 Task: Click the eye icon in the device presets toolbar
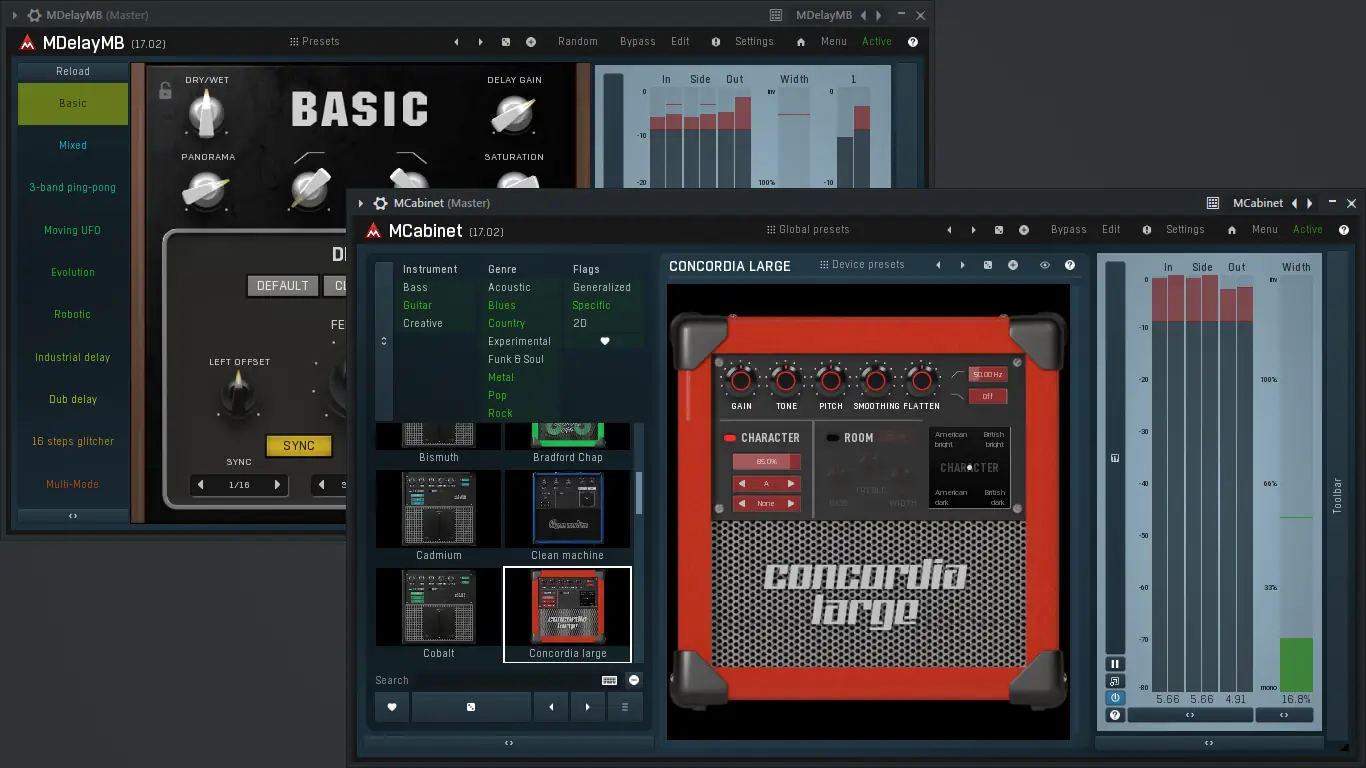point(1045,264)
